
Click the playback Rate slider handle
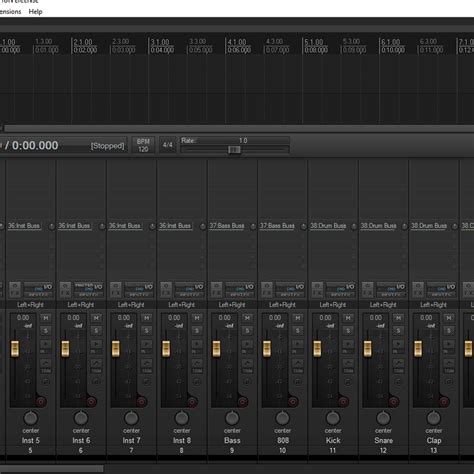234,150
